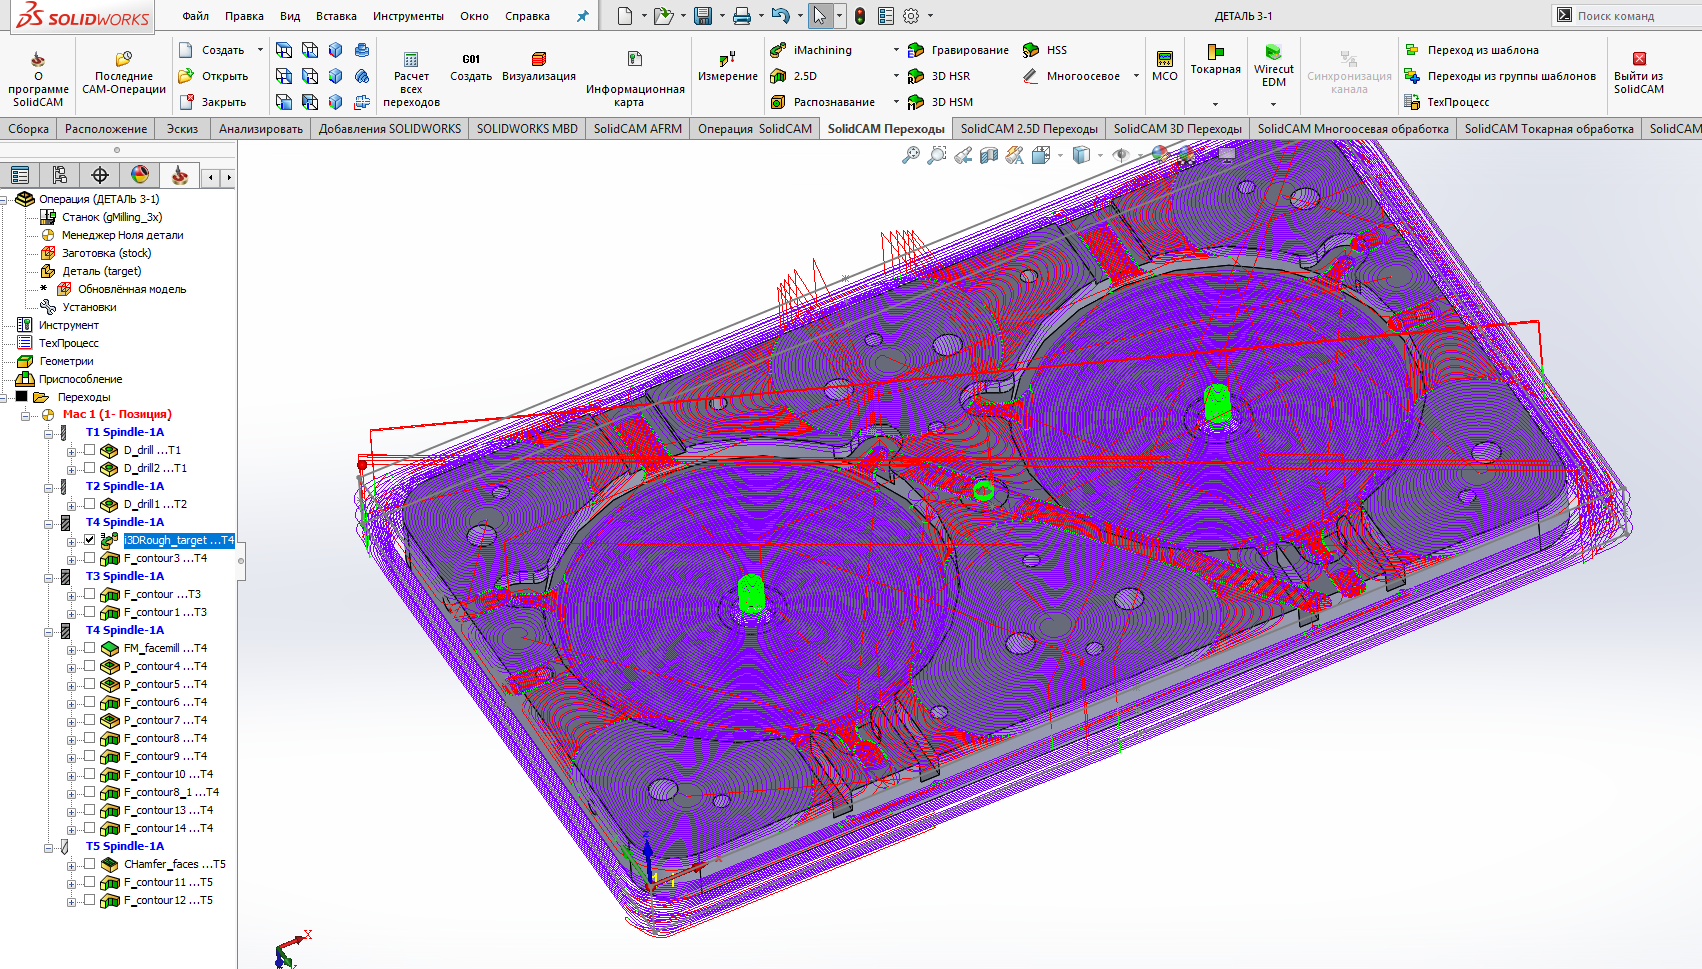Start the Измерение measure tool
This screenshot has height=969, width=1702.
pyautogui.click(x=728, y=59)
